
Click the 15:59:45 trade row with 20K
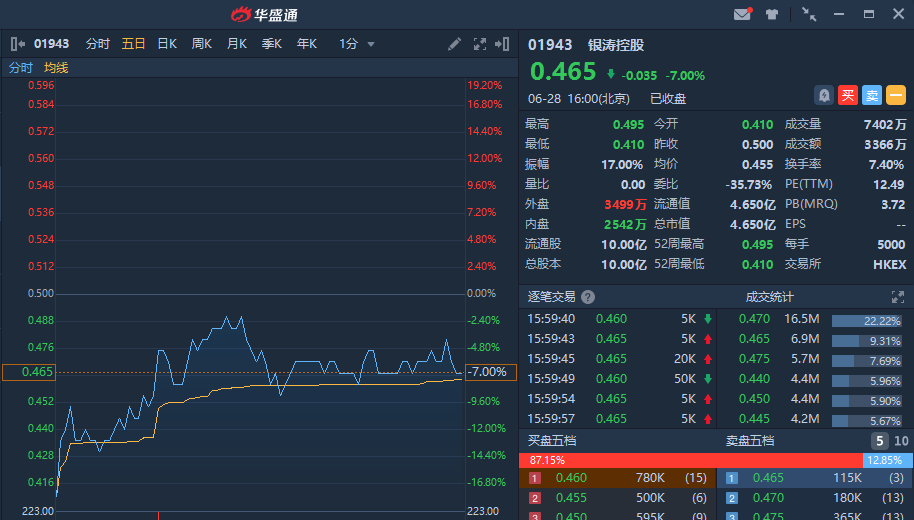pyautogui.click(x=620, y=359)
